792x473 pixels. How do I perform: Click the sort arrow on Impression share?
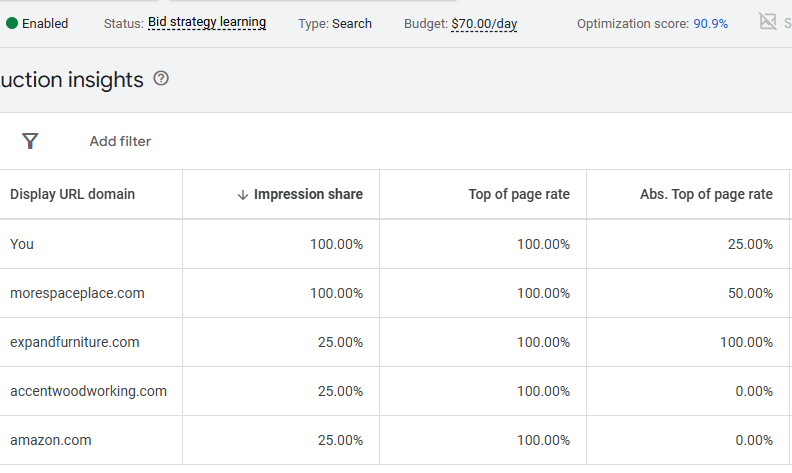tap(242, 195)
